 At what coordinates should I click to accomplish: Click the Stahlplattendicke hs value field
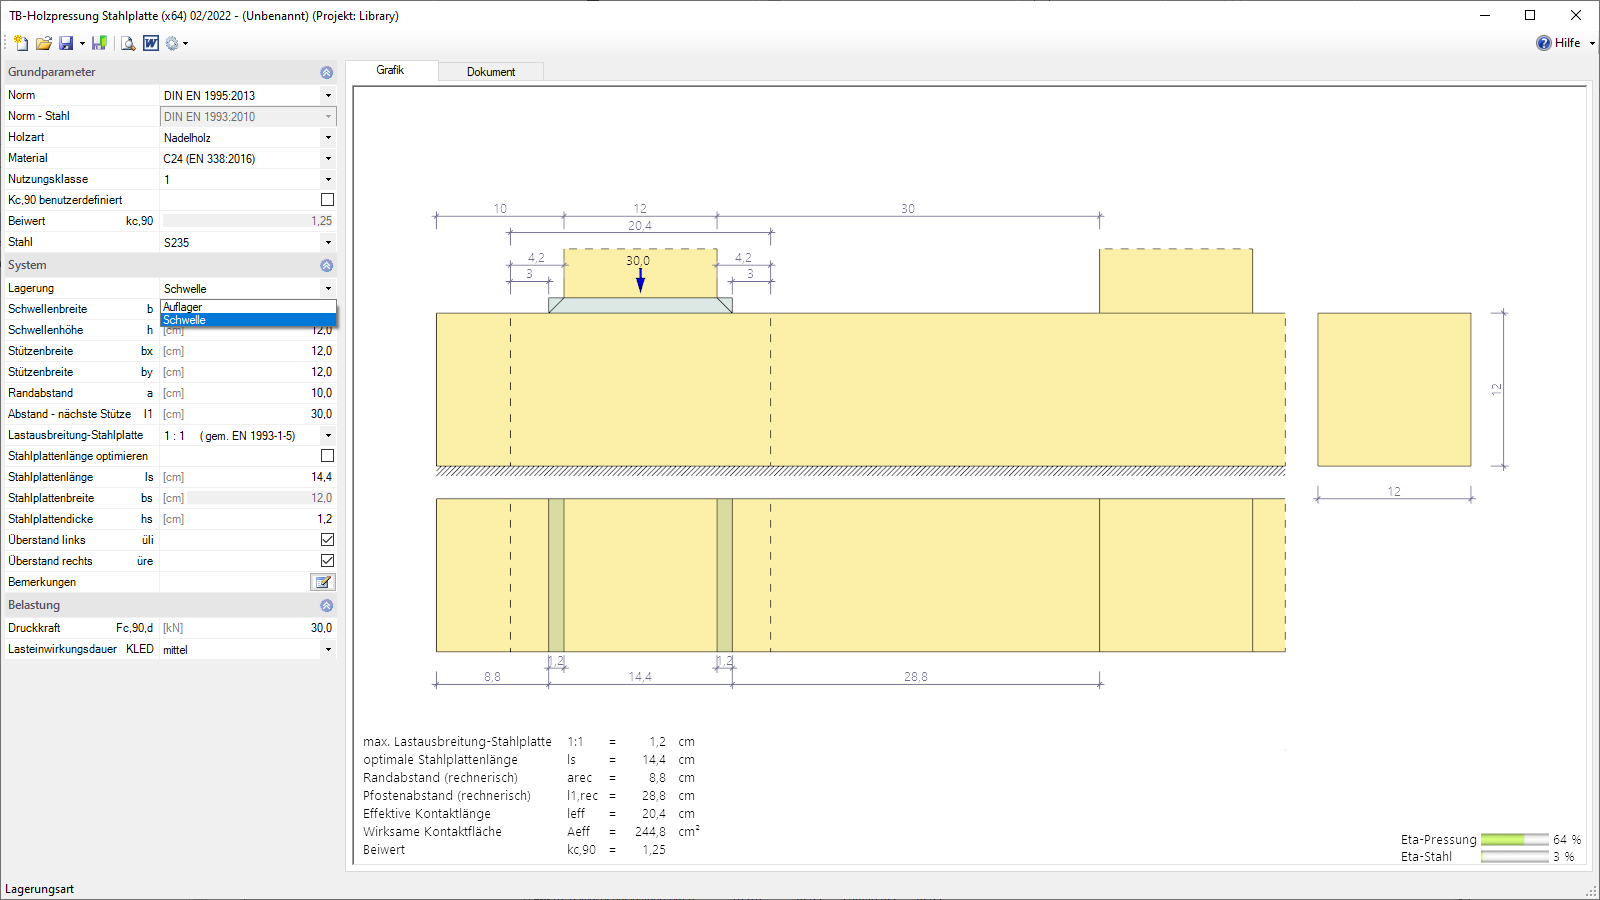click(248, 519)
